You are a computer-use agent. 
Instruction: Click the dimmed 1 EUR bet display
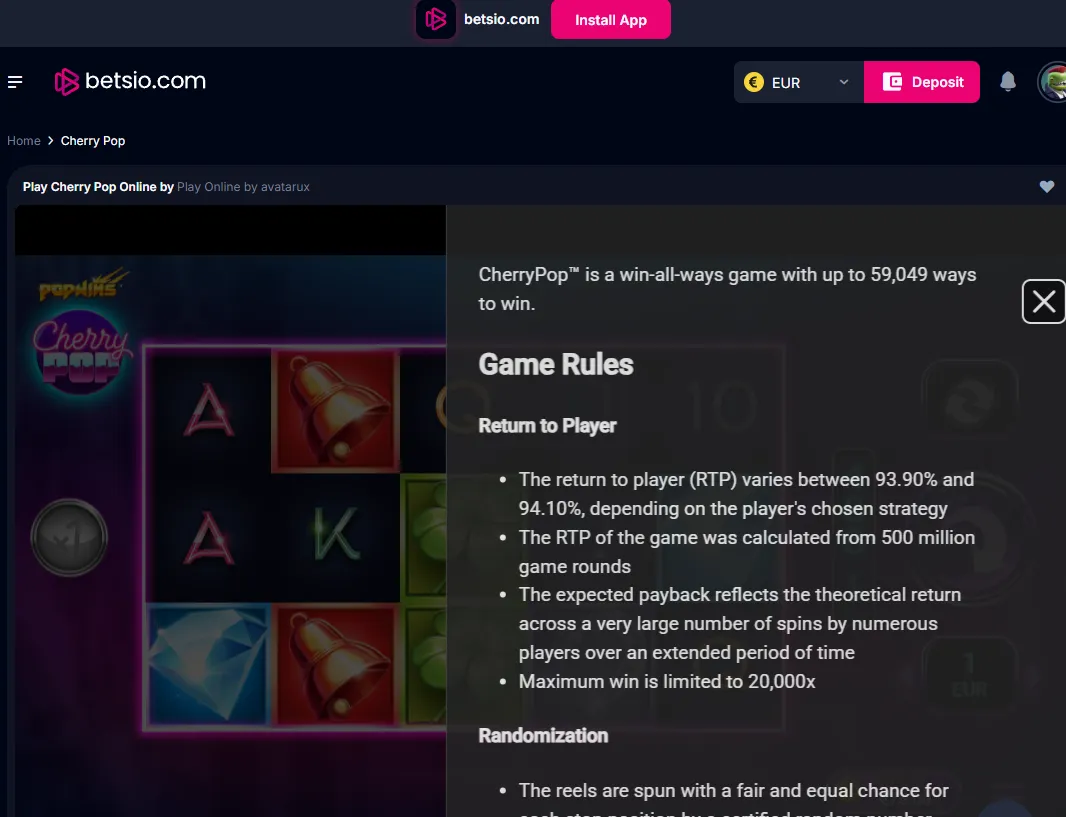click(x=969, y=676)
